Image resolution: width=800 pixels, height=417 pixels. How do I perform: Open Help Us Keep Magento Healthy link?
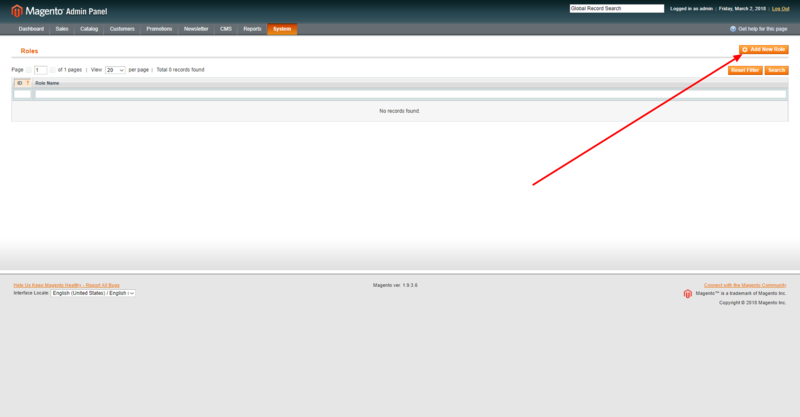point(66,285)
